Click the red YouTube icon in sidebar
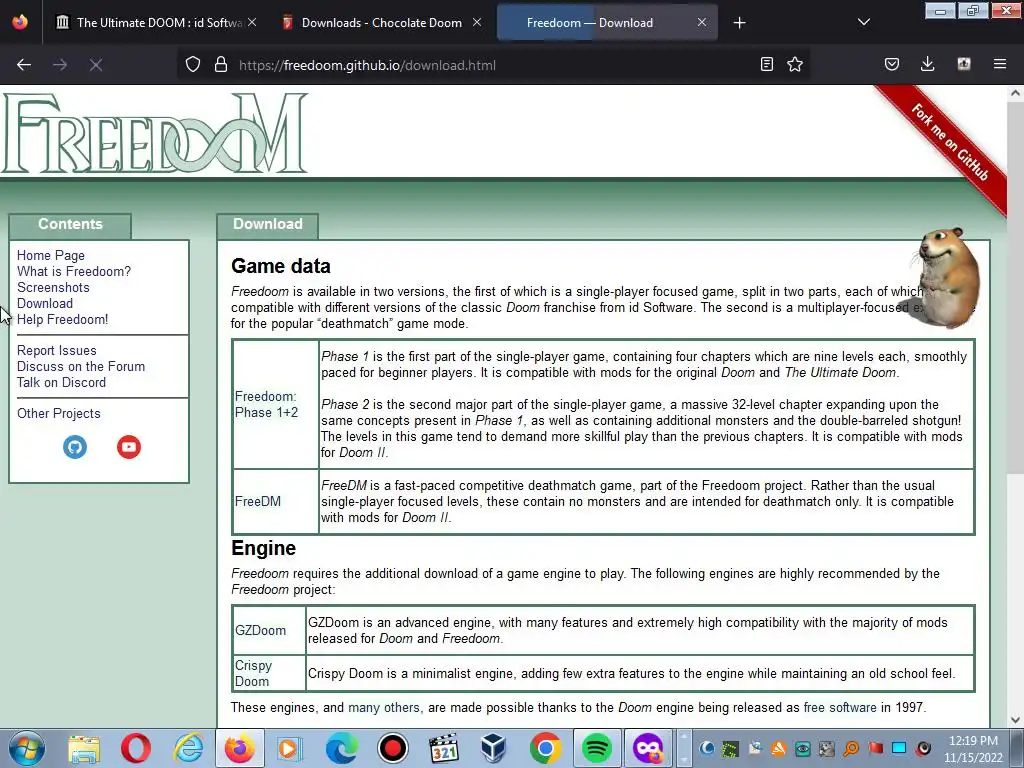 point(129,447)
